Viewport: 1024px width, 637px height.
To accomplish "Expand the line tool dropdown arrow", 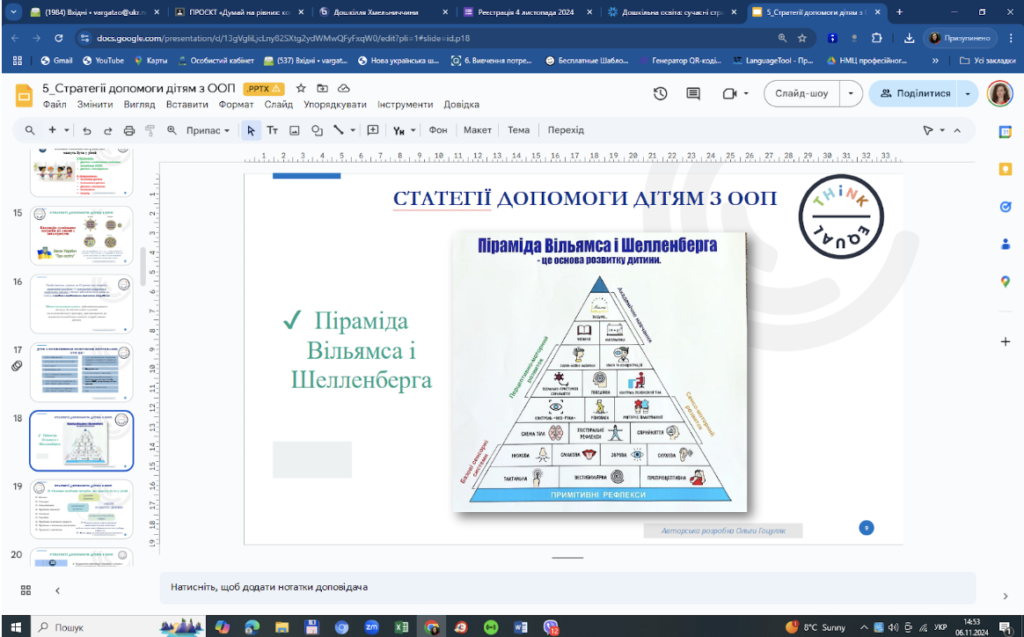I will [353, 130].
